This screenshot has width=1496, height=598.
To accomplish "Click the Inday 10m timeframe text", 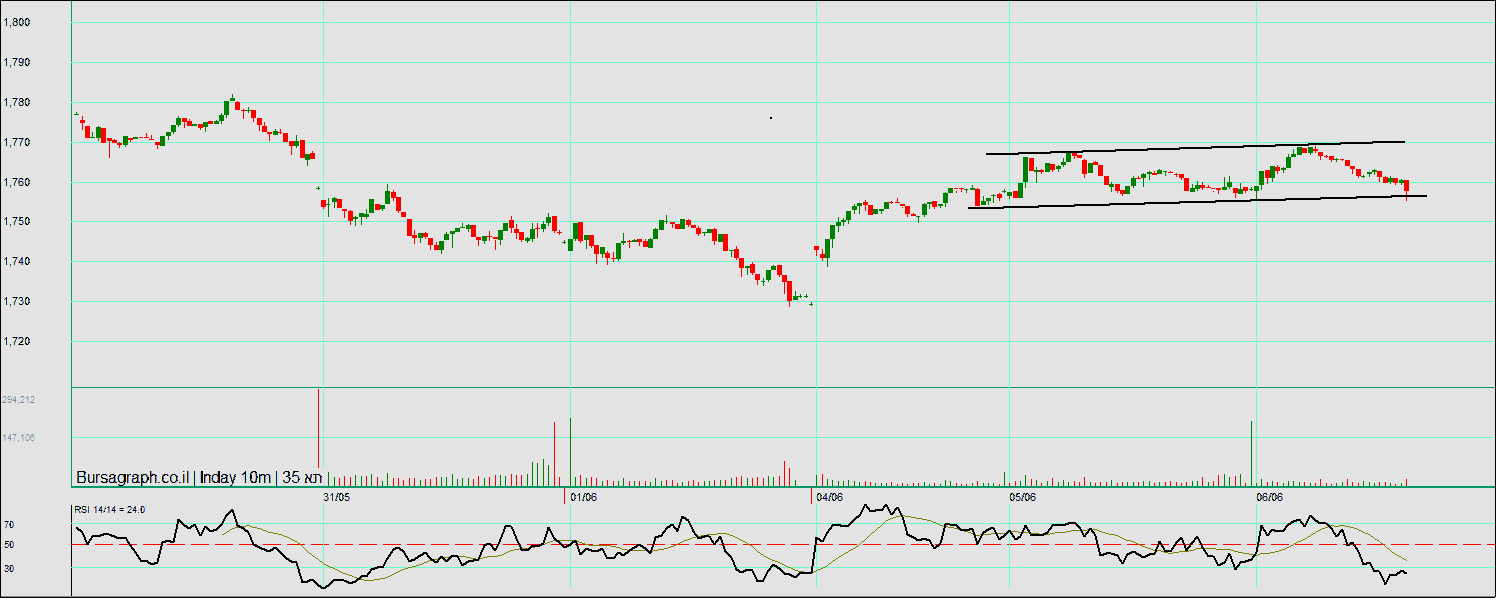I will [236, 478].
